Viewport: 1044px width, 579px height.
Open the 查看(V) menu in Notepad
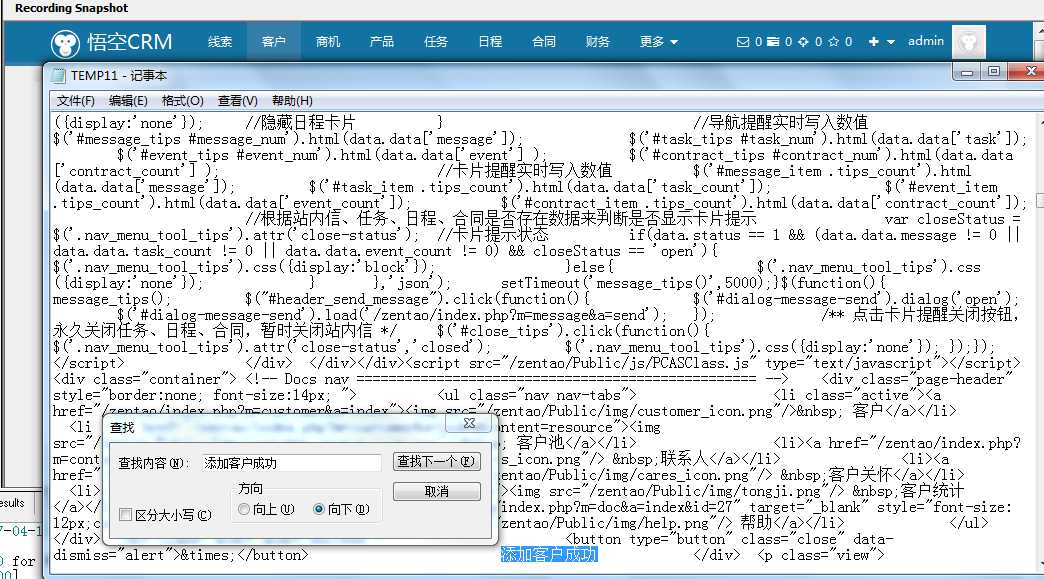tap(237, 101)
